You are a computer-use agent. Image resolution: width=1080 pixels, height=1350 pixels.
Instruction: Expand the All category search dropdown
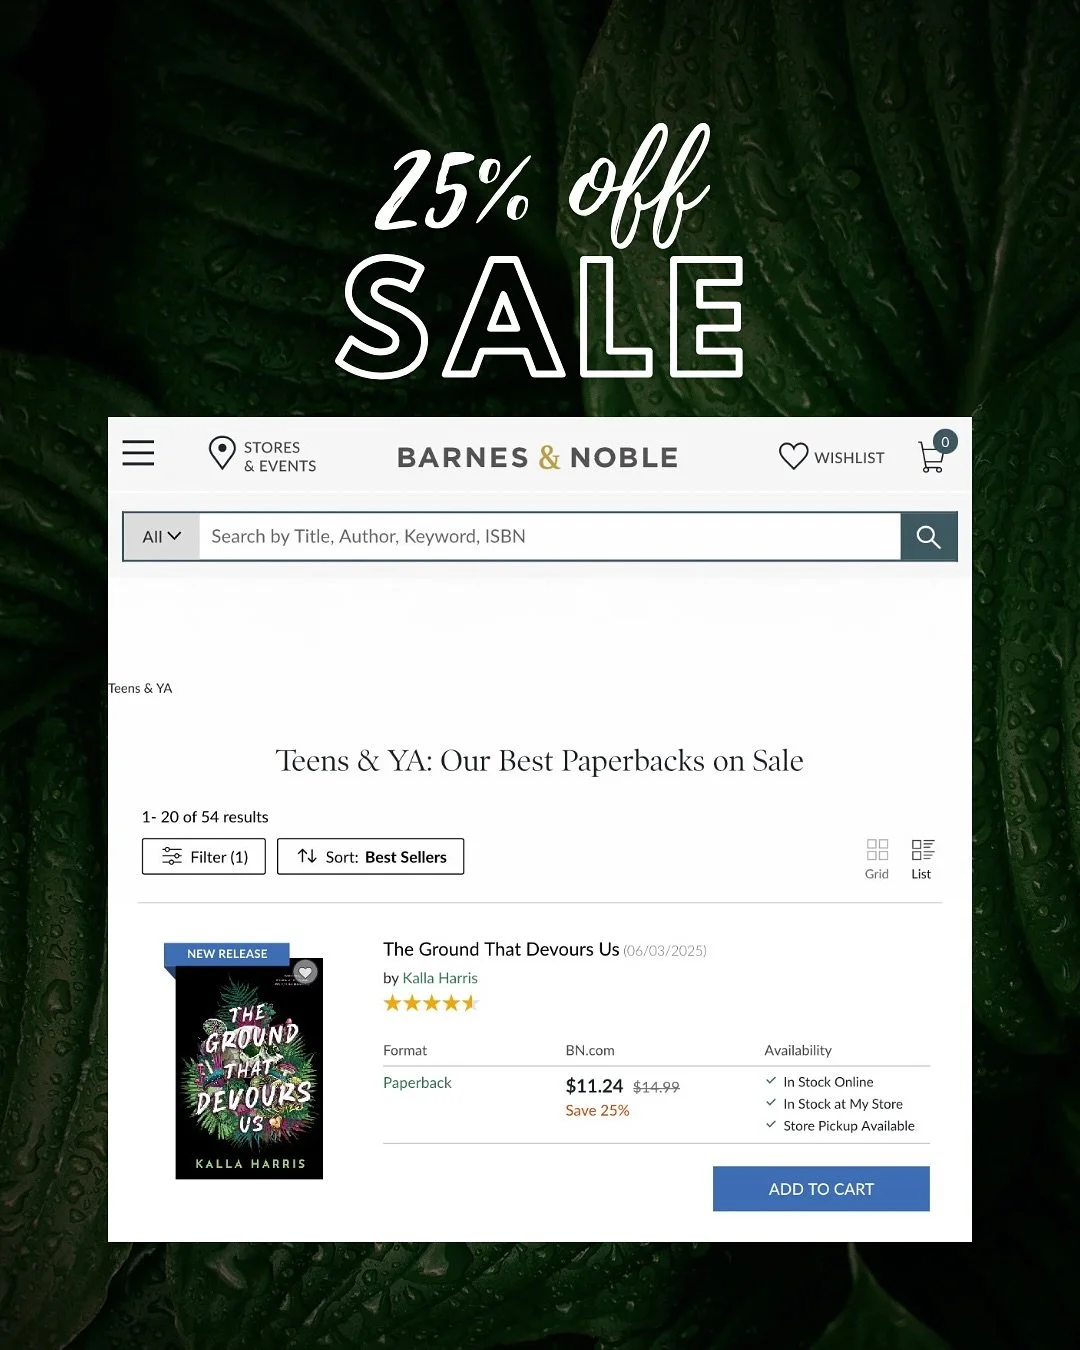[x=162, y=537]
